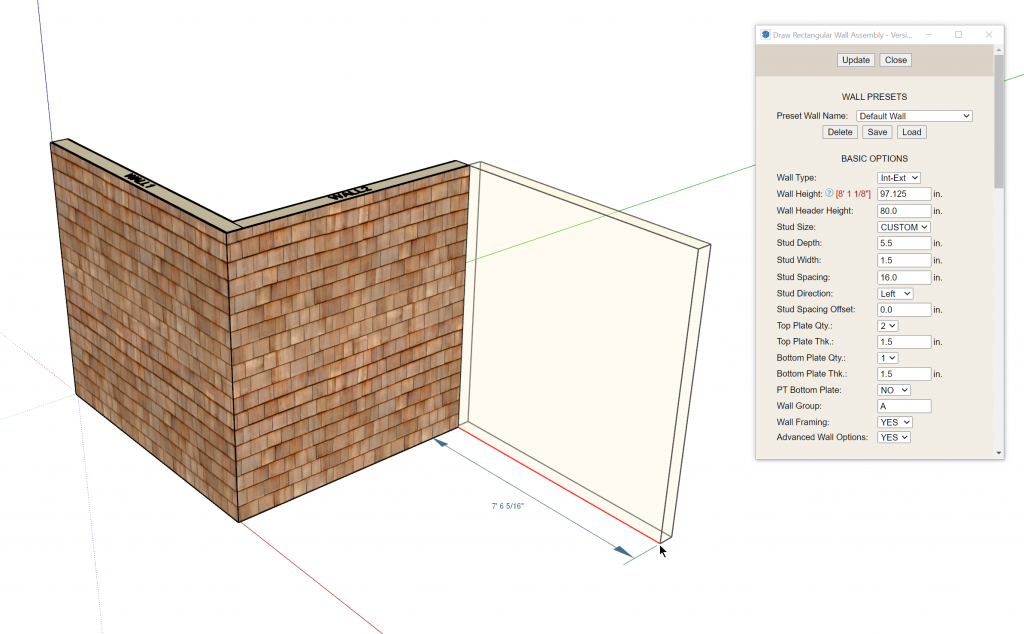Open the Preset Wall Name dropdown
Viewport: 1024px width, 634px height.
[914, 116]
